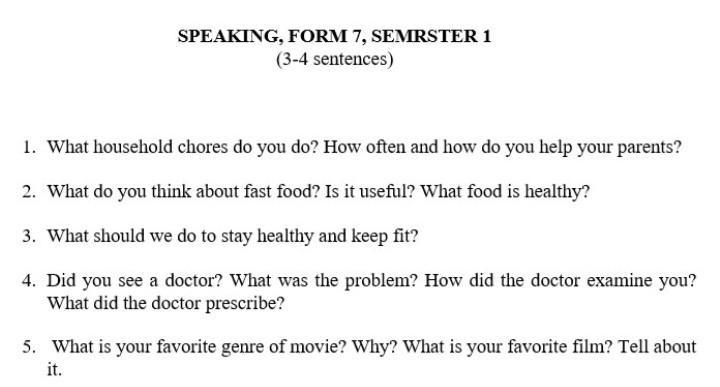This screenshot has height=387, width=720.
Task: Click the word 'Why?' in question 5
Action: click(374, 347)
